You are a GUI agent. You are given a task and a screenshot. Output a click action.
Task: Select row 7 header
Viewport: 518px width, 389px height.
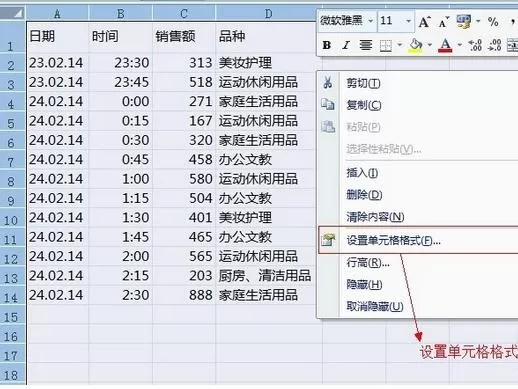pos(13,160)
